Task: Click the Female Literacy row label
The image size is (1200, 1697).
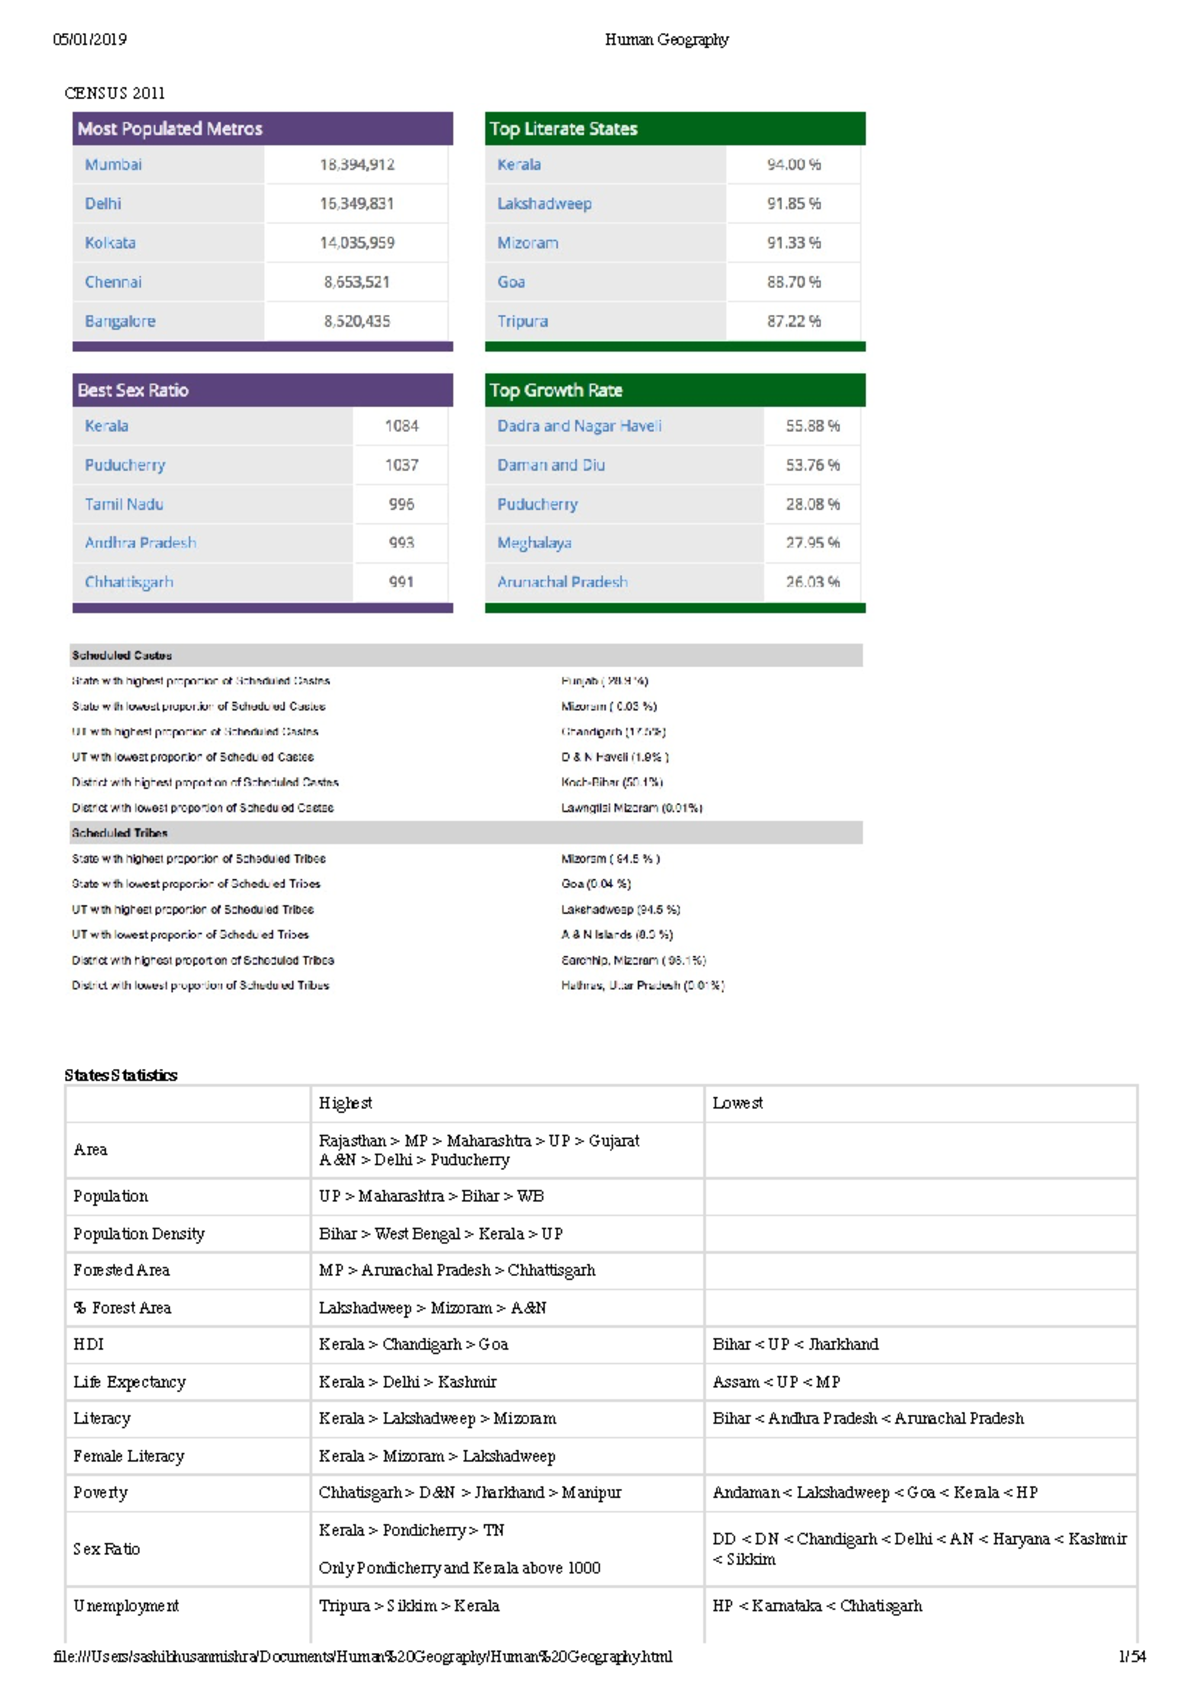Action: (129, 1456)
